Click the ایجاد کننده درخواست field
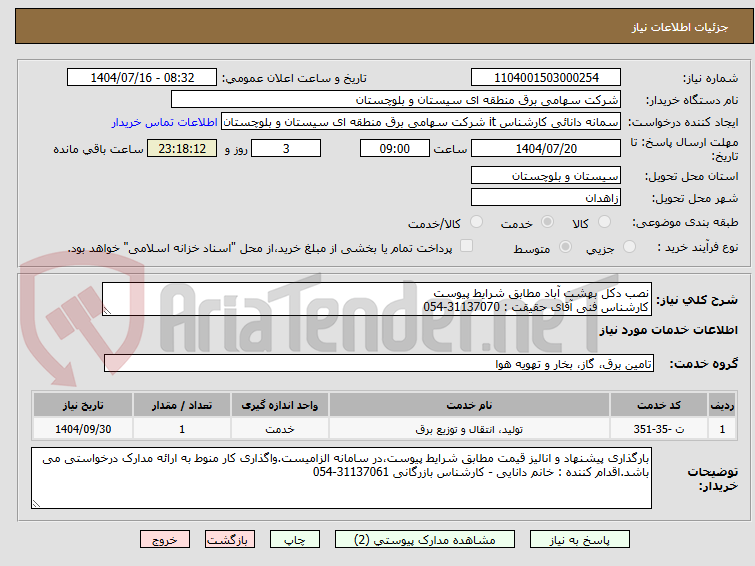This screenshot has height=566, width=755. coord(420,122)
